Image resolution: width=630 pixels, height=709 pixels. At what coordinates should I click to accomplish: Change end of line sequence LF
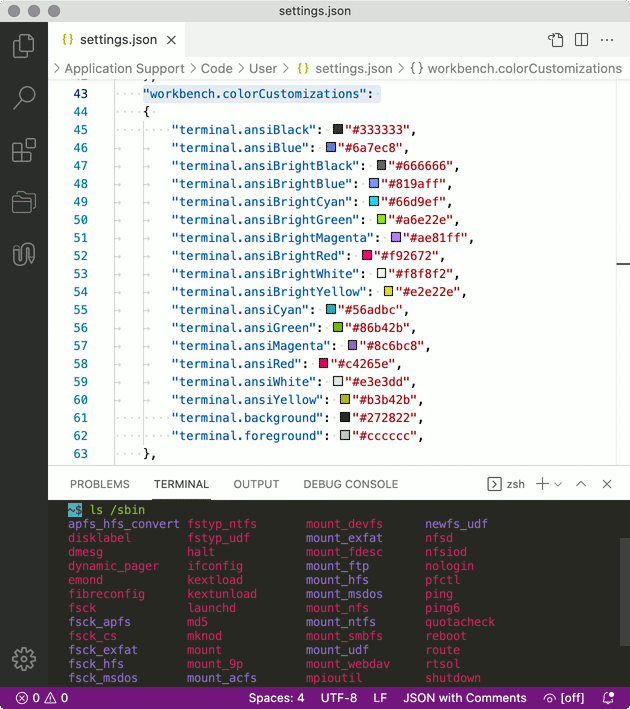(x=380, y=698)
